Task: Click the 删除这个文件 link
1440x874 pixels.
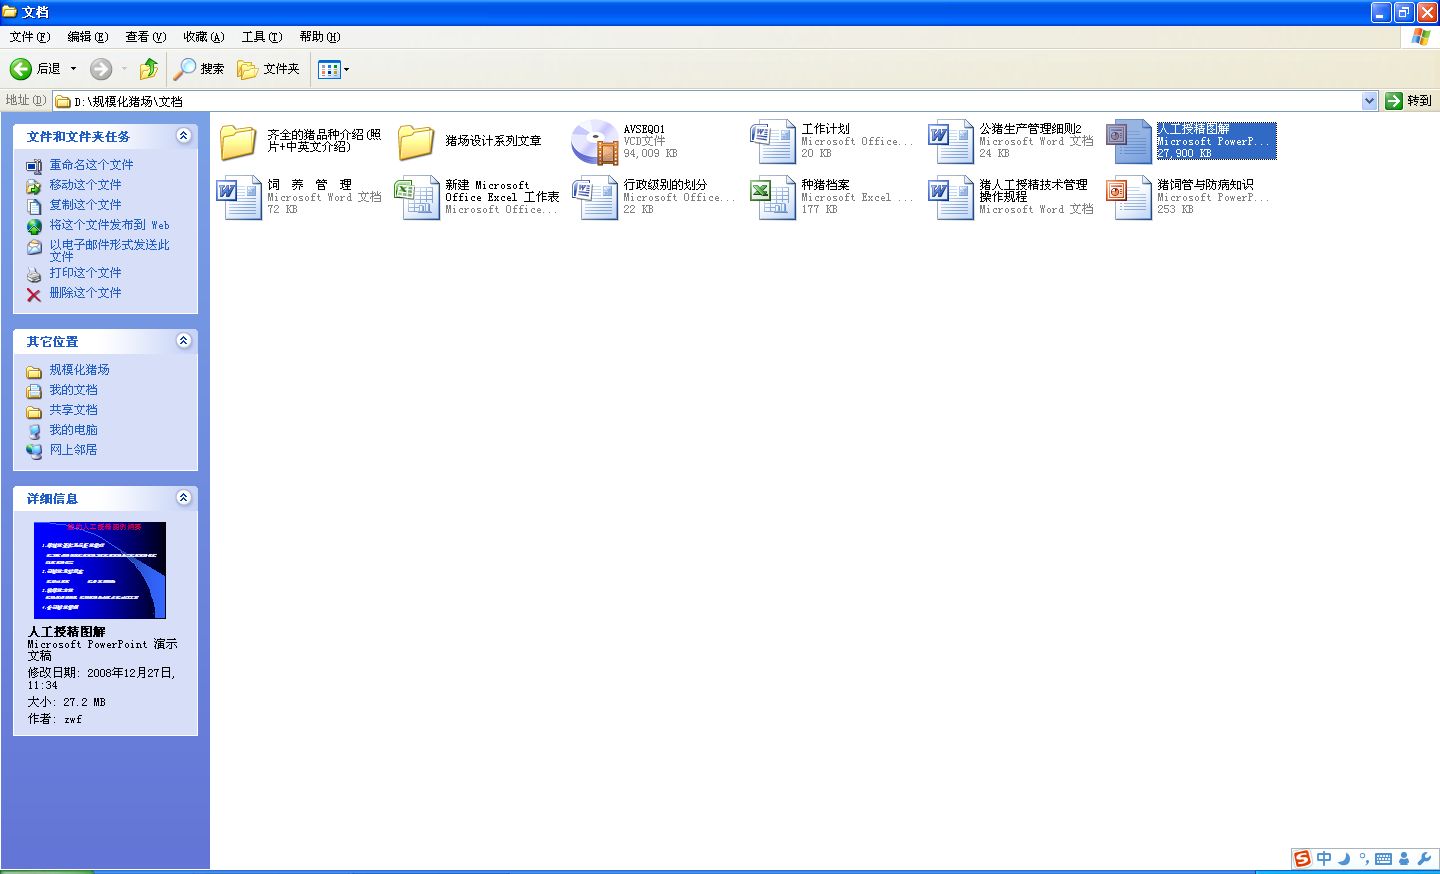Action: tap(85, 293)
